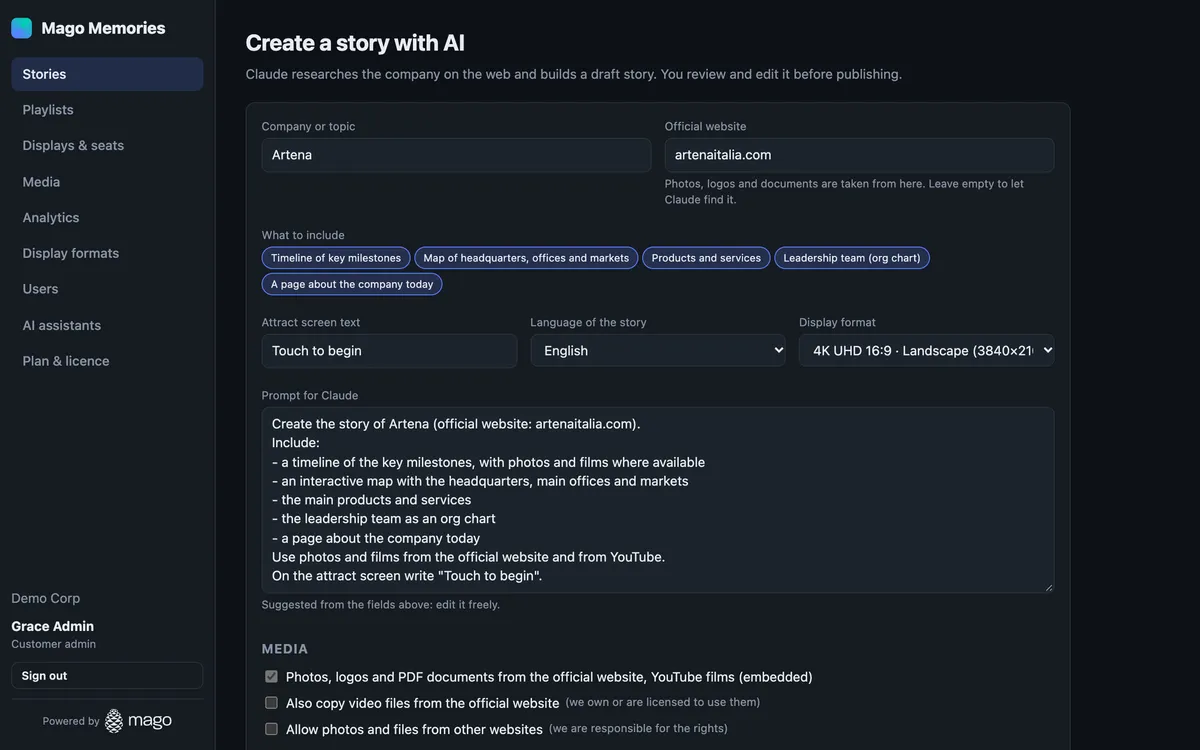This screenshot has width=1200, height=750.
Task: Click the Create a story with AI heading
Action: pos(355,43)
